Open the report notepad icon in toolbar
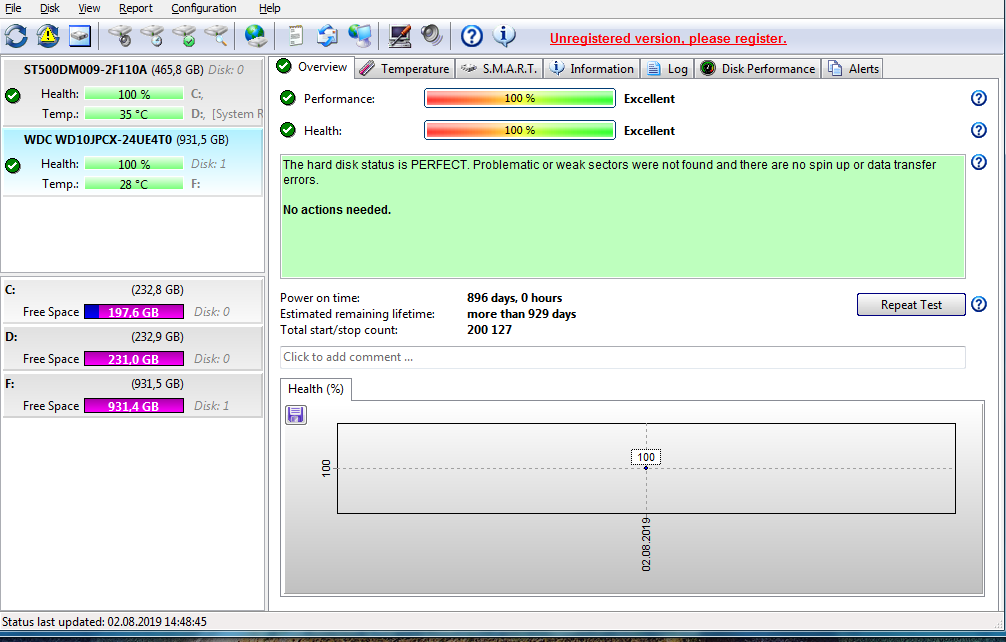Image resolution: width=1006 pixels, height=642 pixels. coord(295,36)
